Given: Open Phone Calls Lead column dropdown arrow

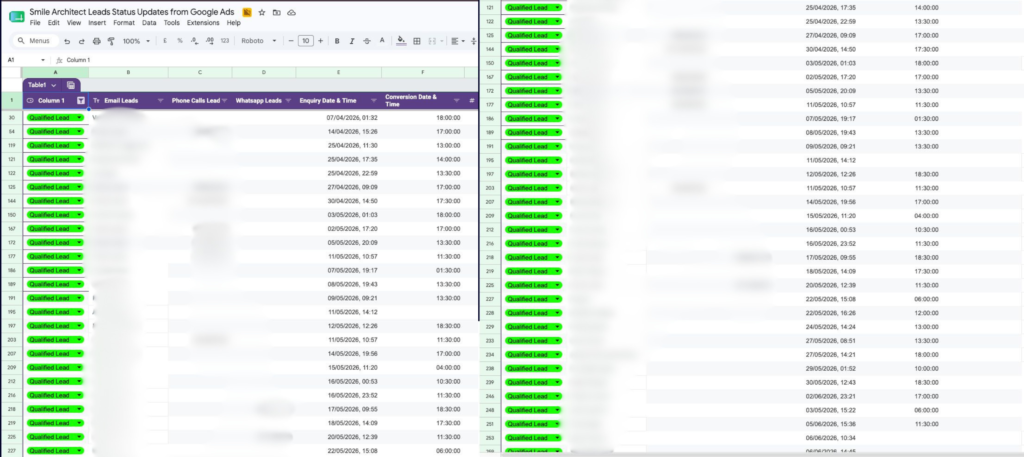Looking at the screenshot, I should tap(225, 101).
